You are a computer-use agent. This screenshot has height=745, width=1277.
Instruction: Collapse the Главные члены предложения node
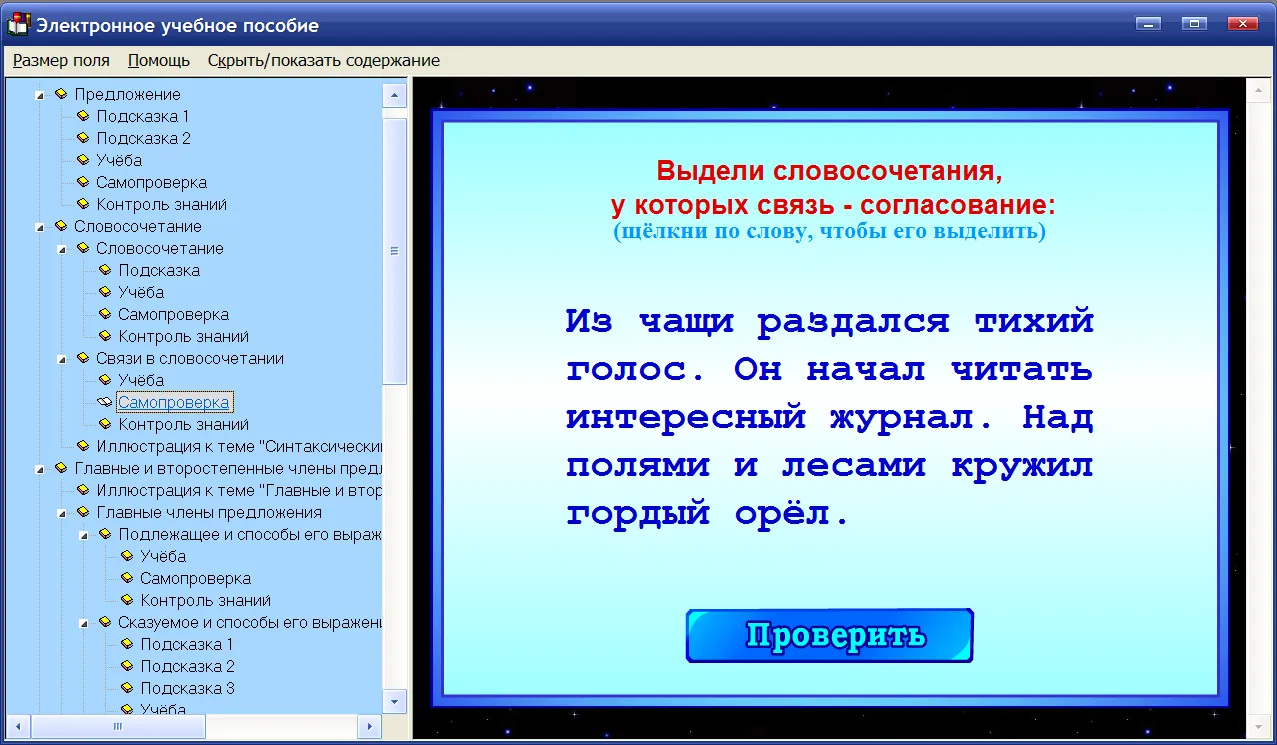(x=62, y=513)
